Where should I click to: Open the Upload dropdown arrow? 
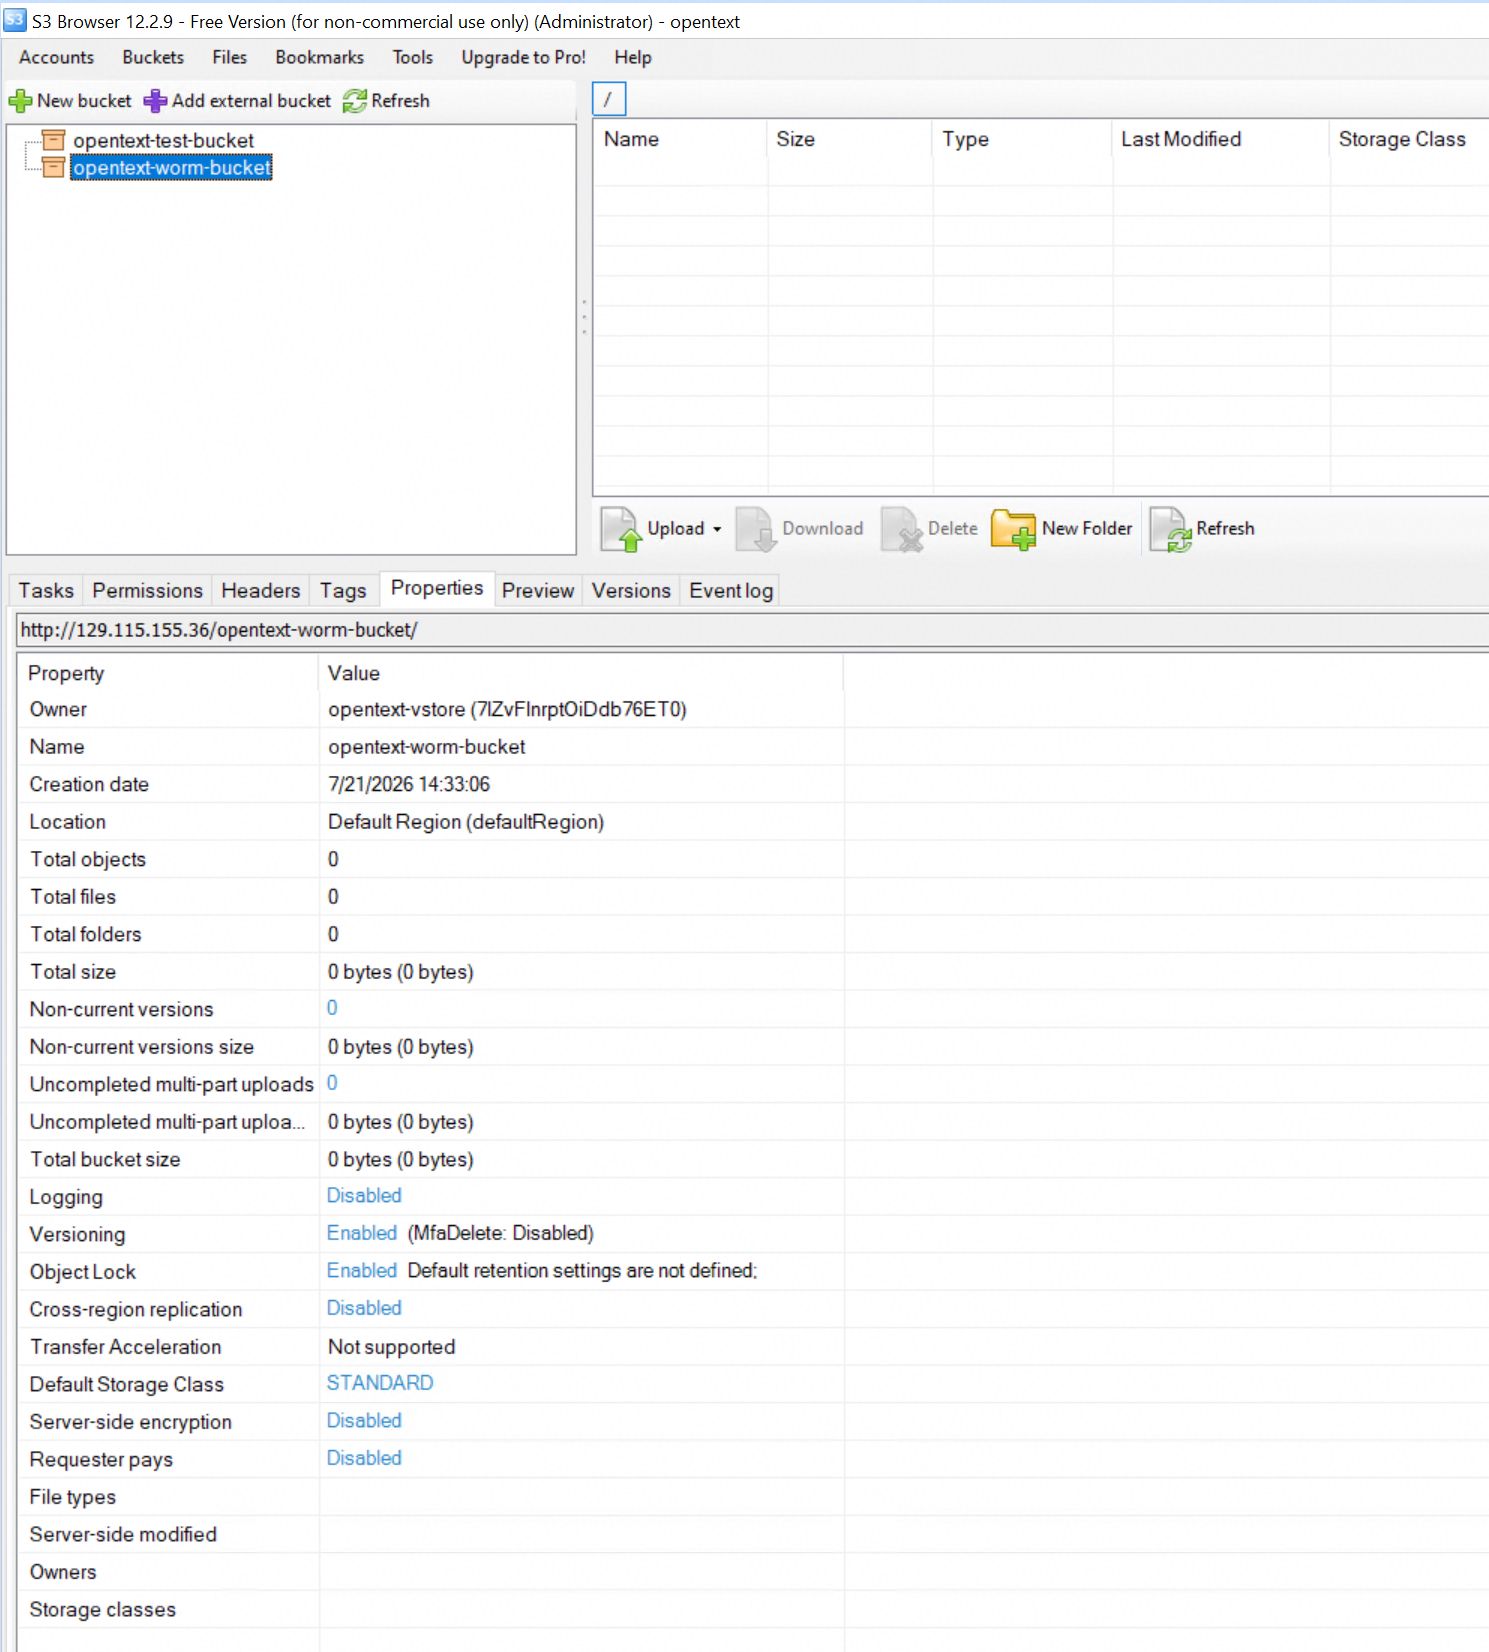(717, 529)
